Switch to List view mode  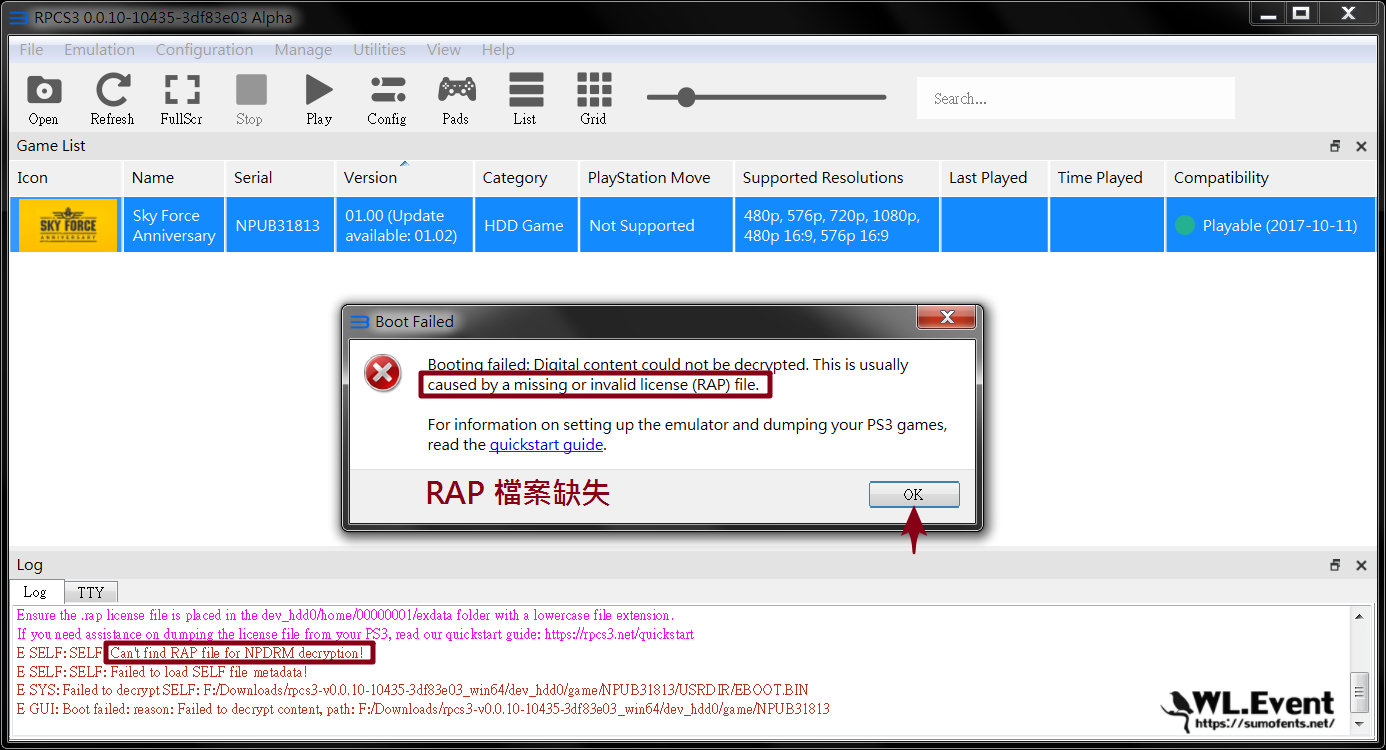525,99
